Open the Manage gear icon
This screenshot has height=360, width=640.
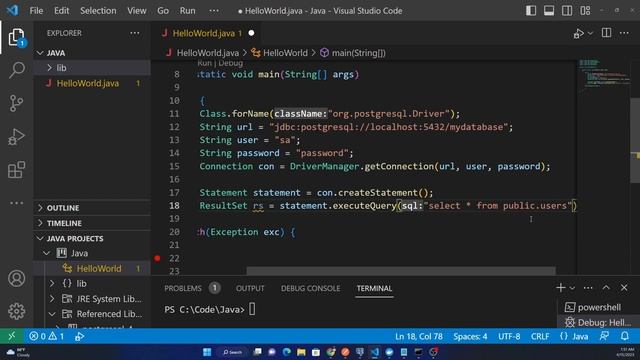(x=16, y=311)
